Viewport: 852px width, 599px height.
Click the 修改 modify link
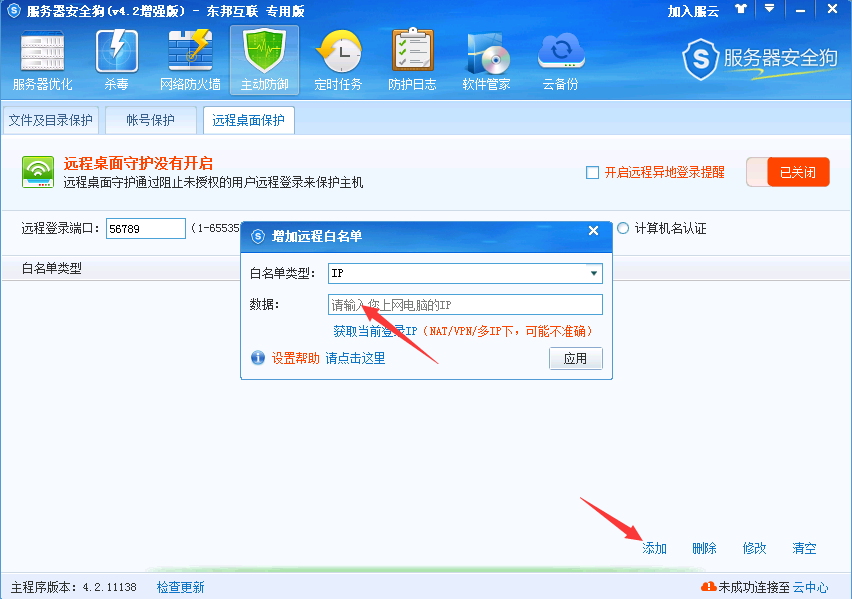click(x=754, y=548)
